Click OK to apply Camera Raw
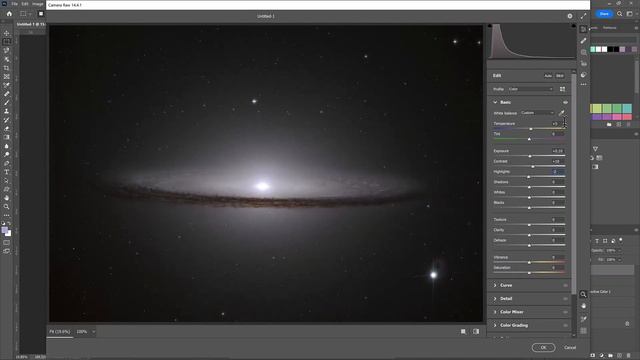This screenshot has width=640, height=360. 543,348
